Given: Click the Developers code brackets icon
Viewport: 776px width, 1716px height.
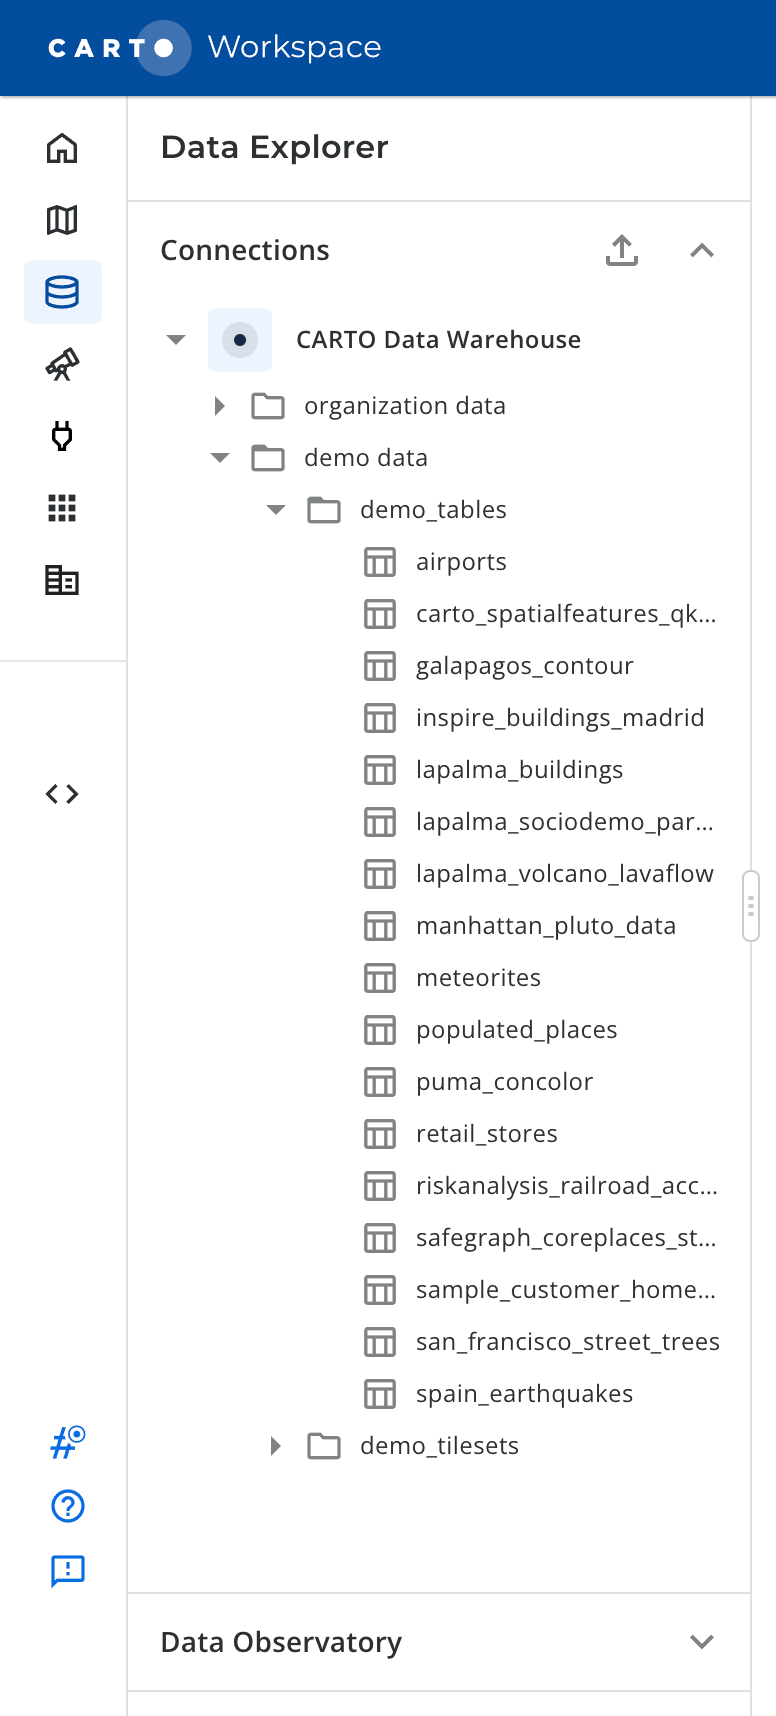Looking at the screenshot, I should click(62, 794).
